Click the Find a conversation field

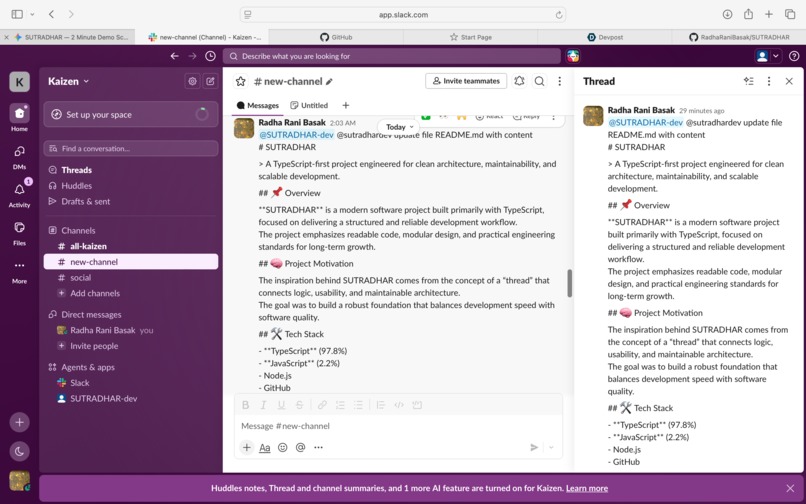pyautogui.click(x=131, y=149)
